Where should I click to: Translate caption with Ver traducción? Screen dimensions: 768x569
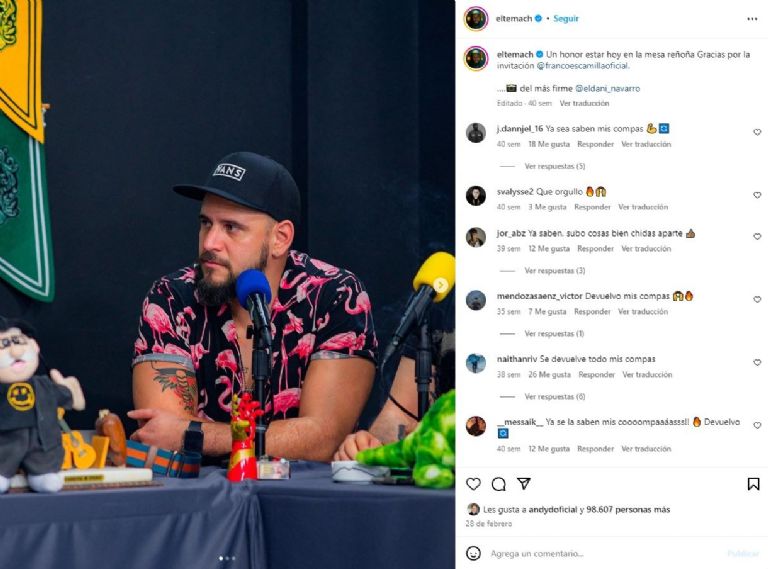(x=584, y=103)
